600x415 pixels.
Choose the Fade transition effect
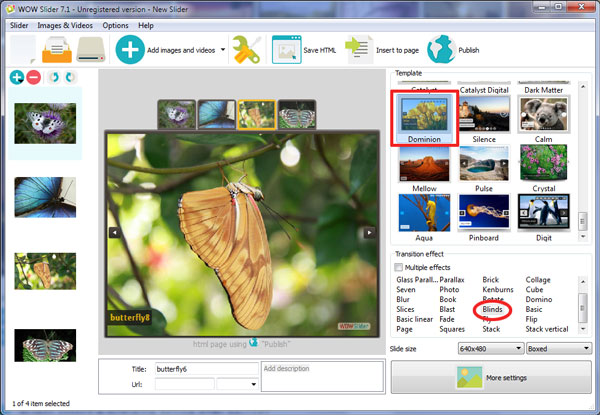[447, 319]
